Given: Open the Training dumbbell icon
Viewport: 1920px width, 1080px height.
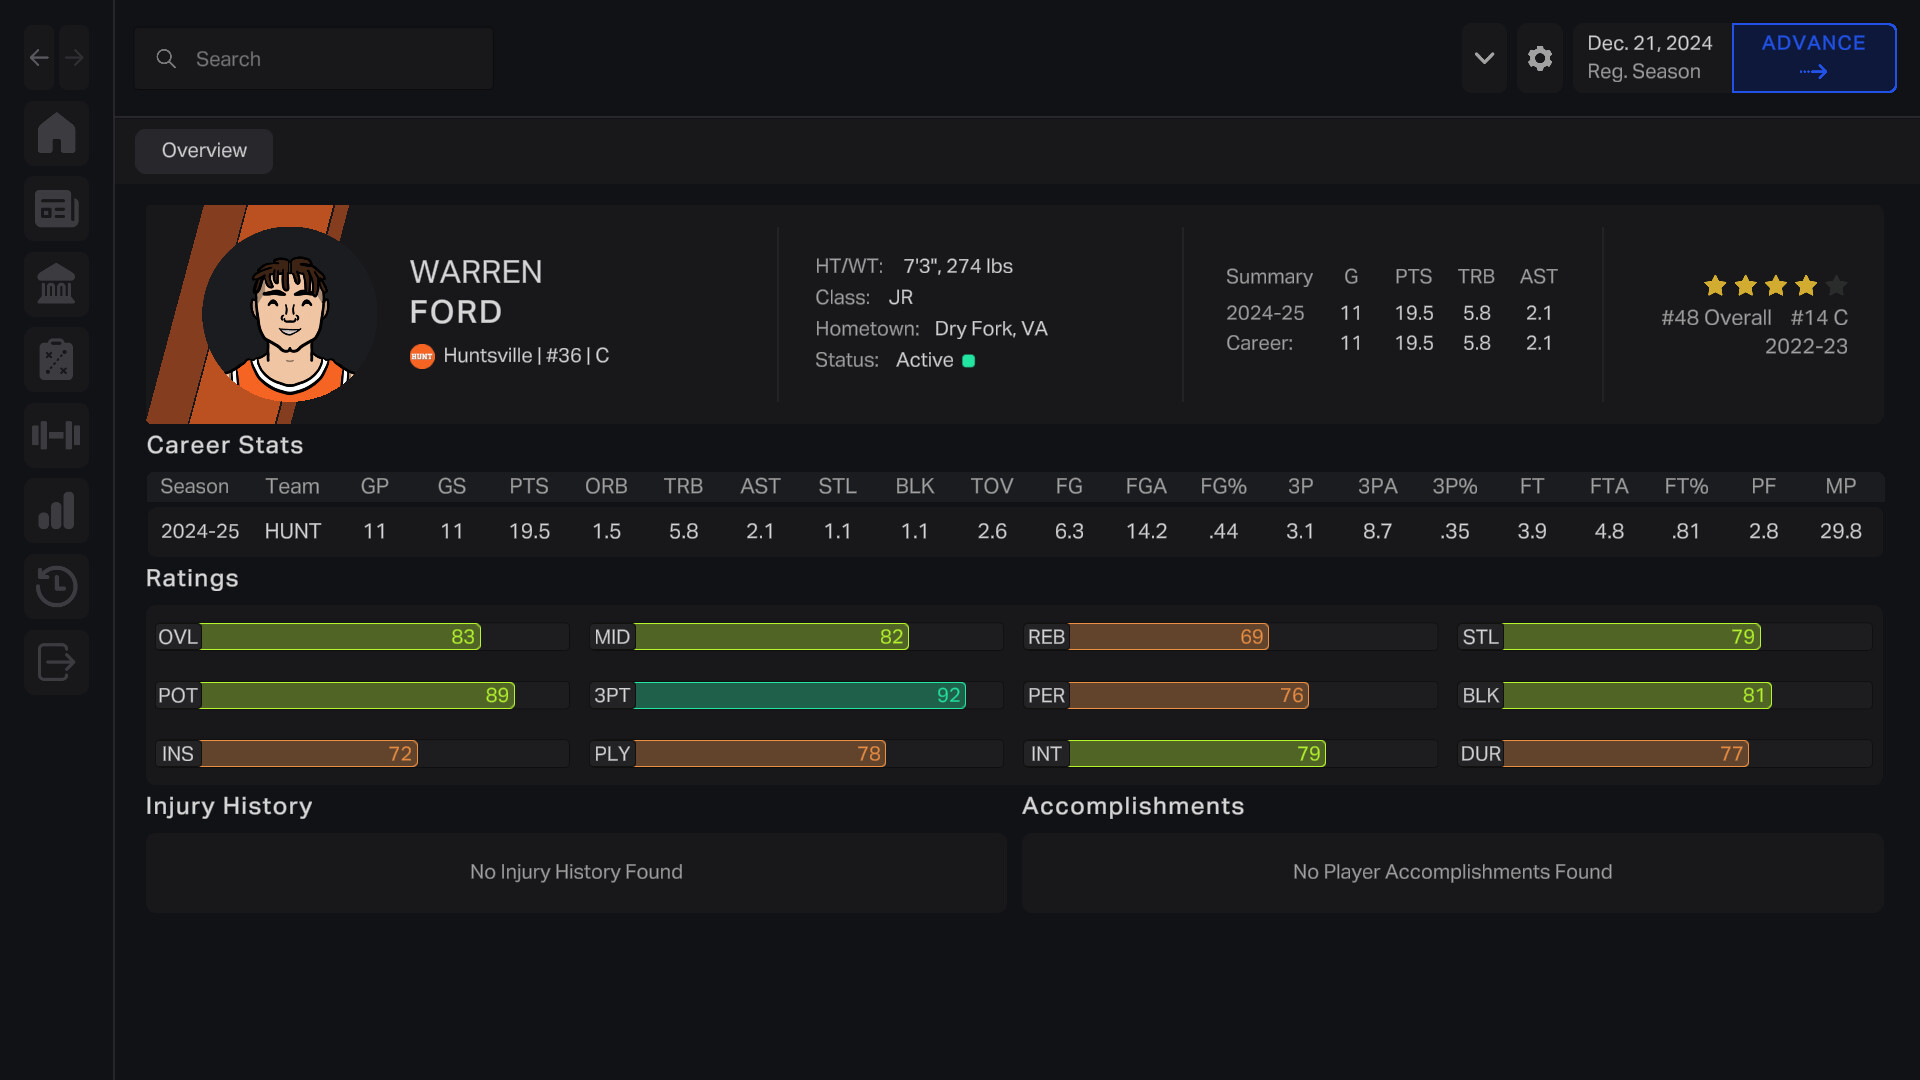Looking at the screenshot, I should tap(56, 435).
